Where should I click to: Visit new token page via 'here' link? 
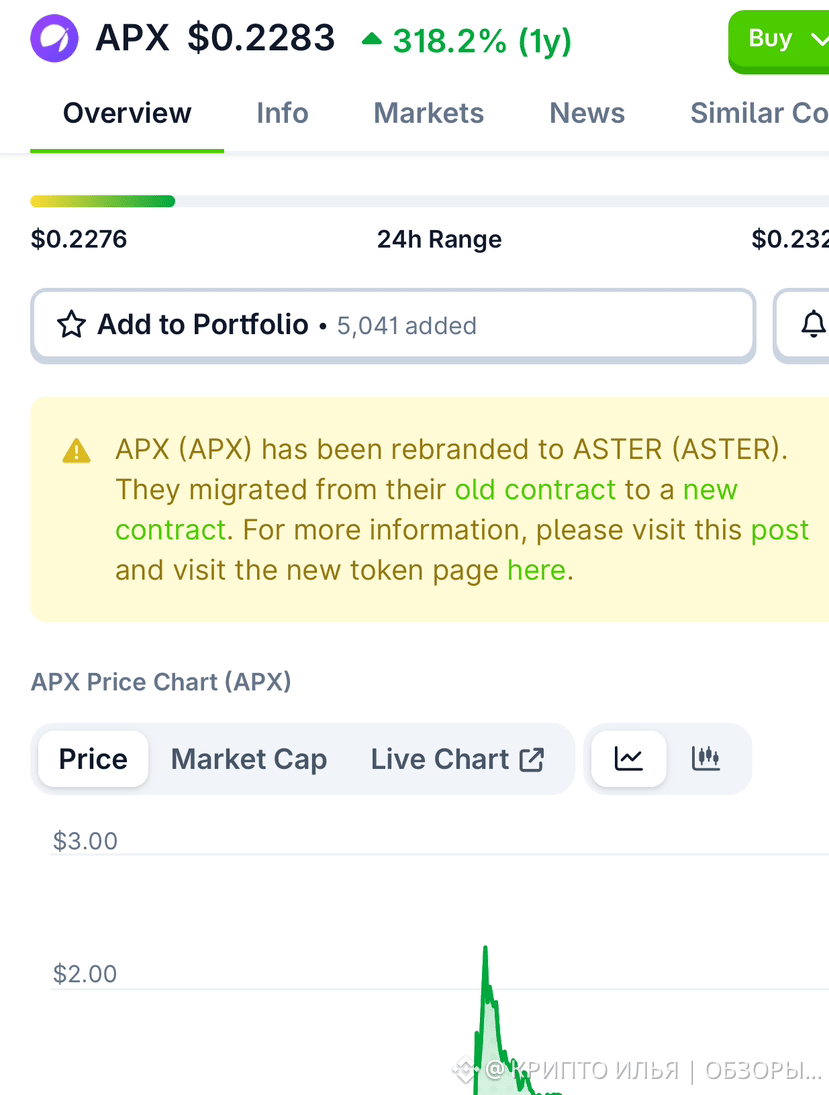536,571
